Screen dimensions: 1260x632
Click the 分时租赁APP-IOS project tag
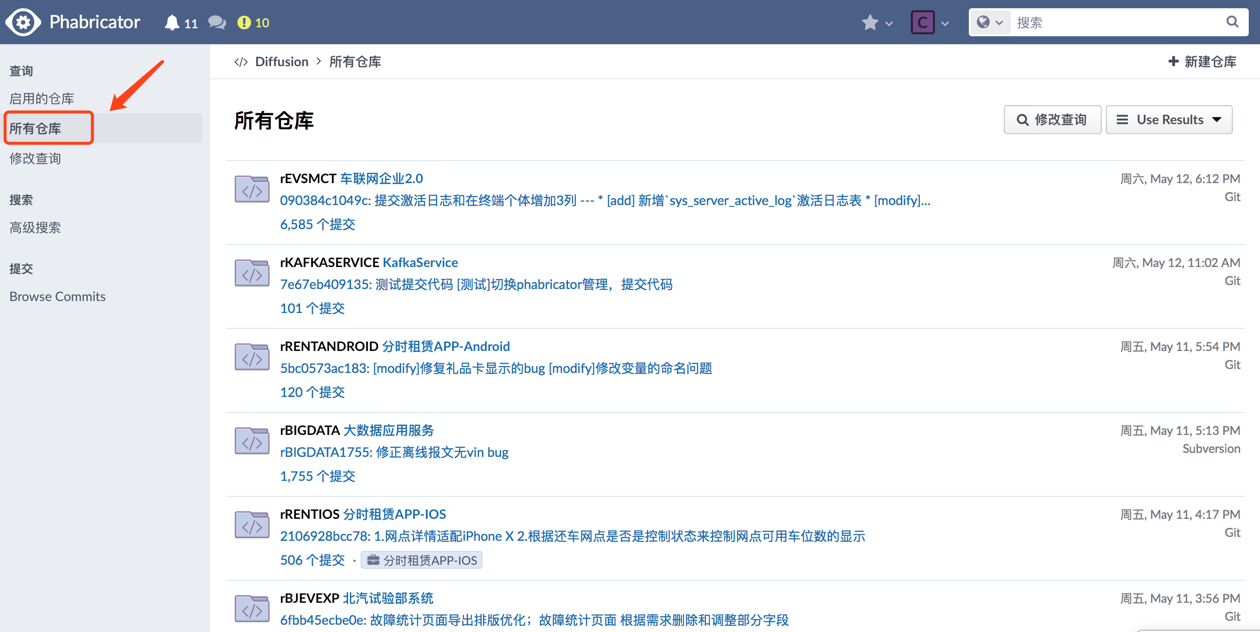422,560
